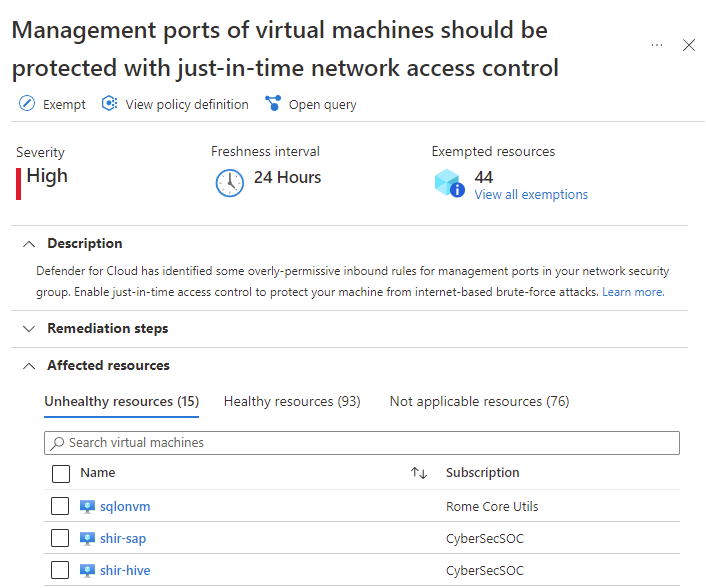Open the shir-hive resource link
Screen dimensions: 706x588
(124, 570)
